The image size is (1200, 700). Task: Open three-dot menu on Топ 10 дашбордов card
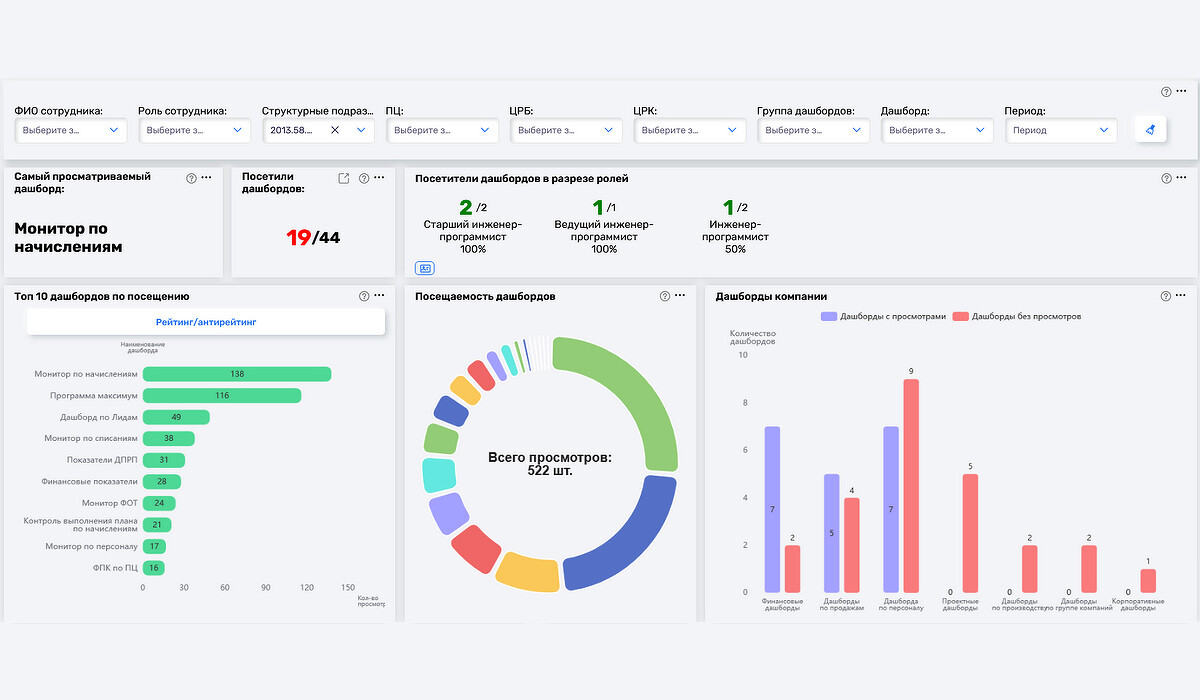click(378, 296)
